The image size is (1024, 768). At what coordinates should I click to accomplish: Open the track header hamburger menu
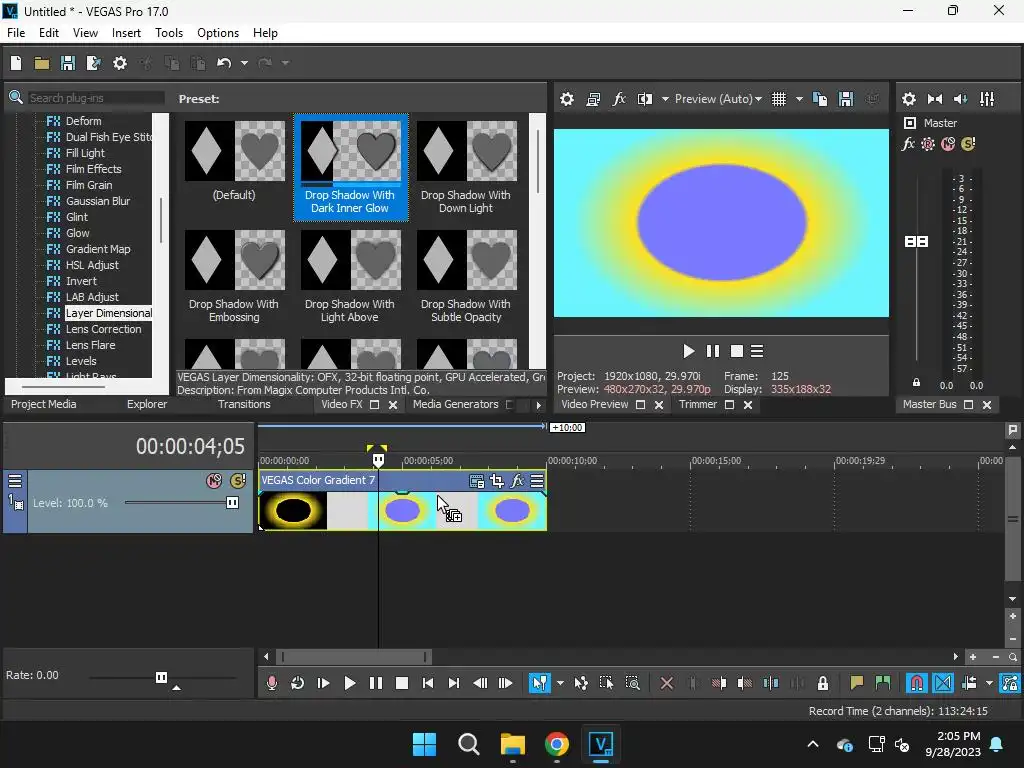(x=15, y=481)
